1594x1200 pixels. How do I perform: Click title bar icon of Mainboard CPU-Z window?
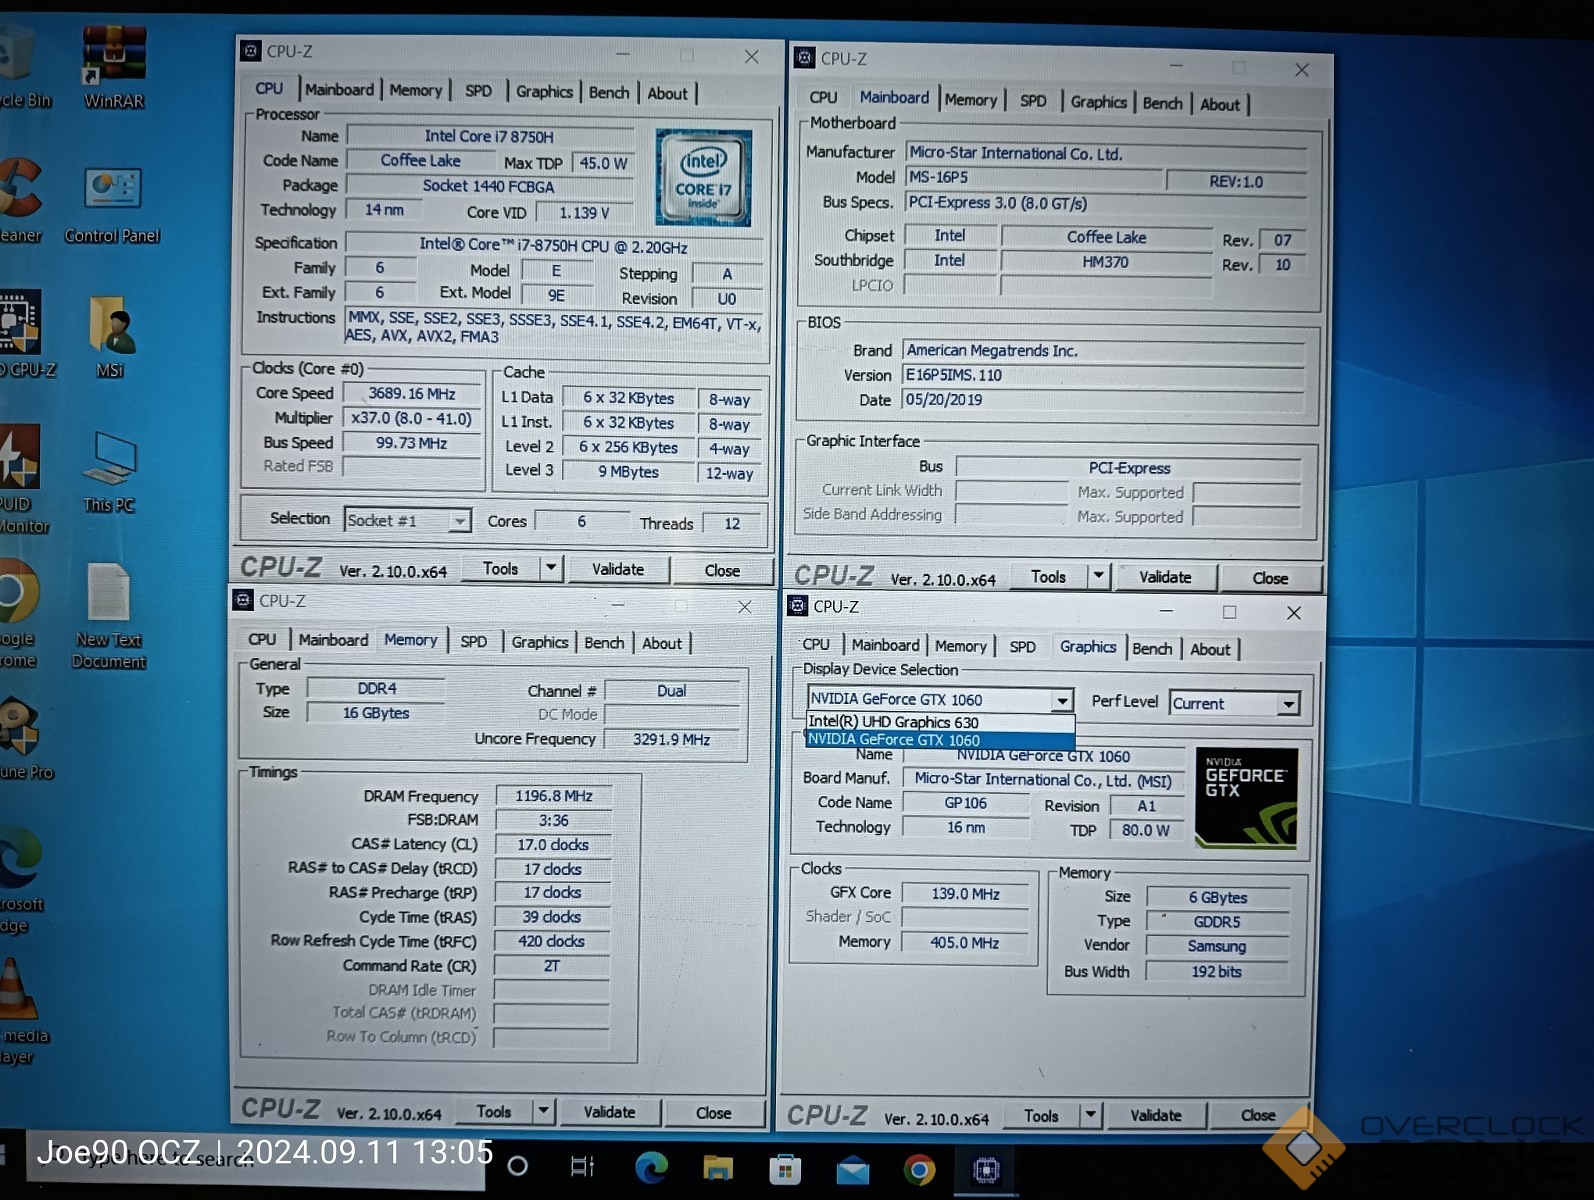pos(804,58)
